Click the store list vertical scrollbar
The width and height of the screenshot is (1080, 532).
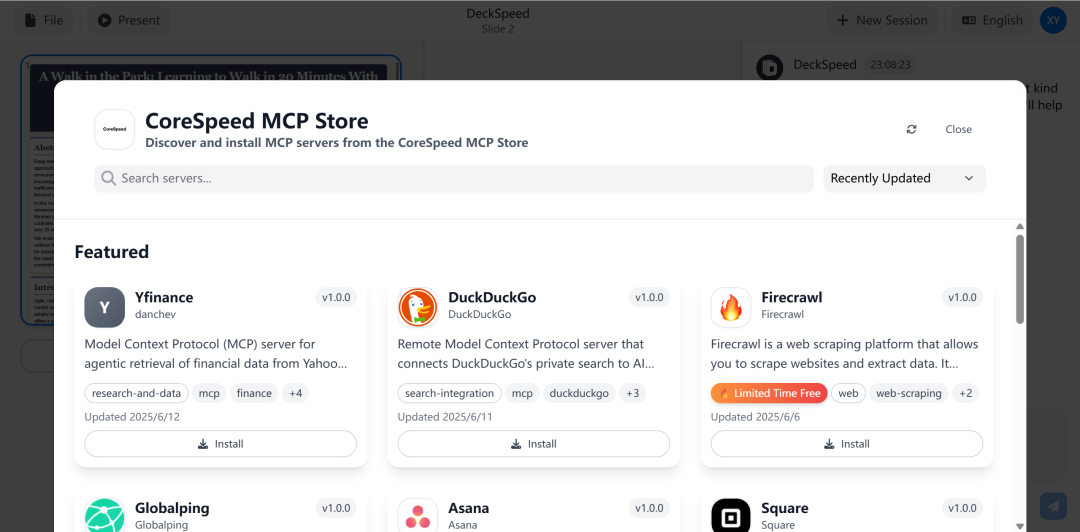(x=1020, y=278)
